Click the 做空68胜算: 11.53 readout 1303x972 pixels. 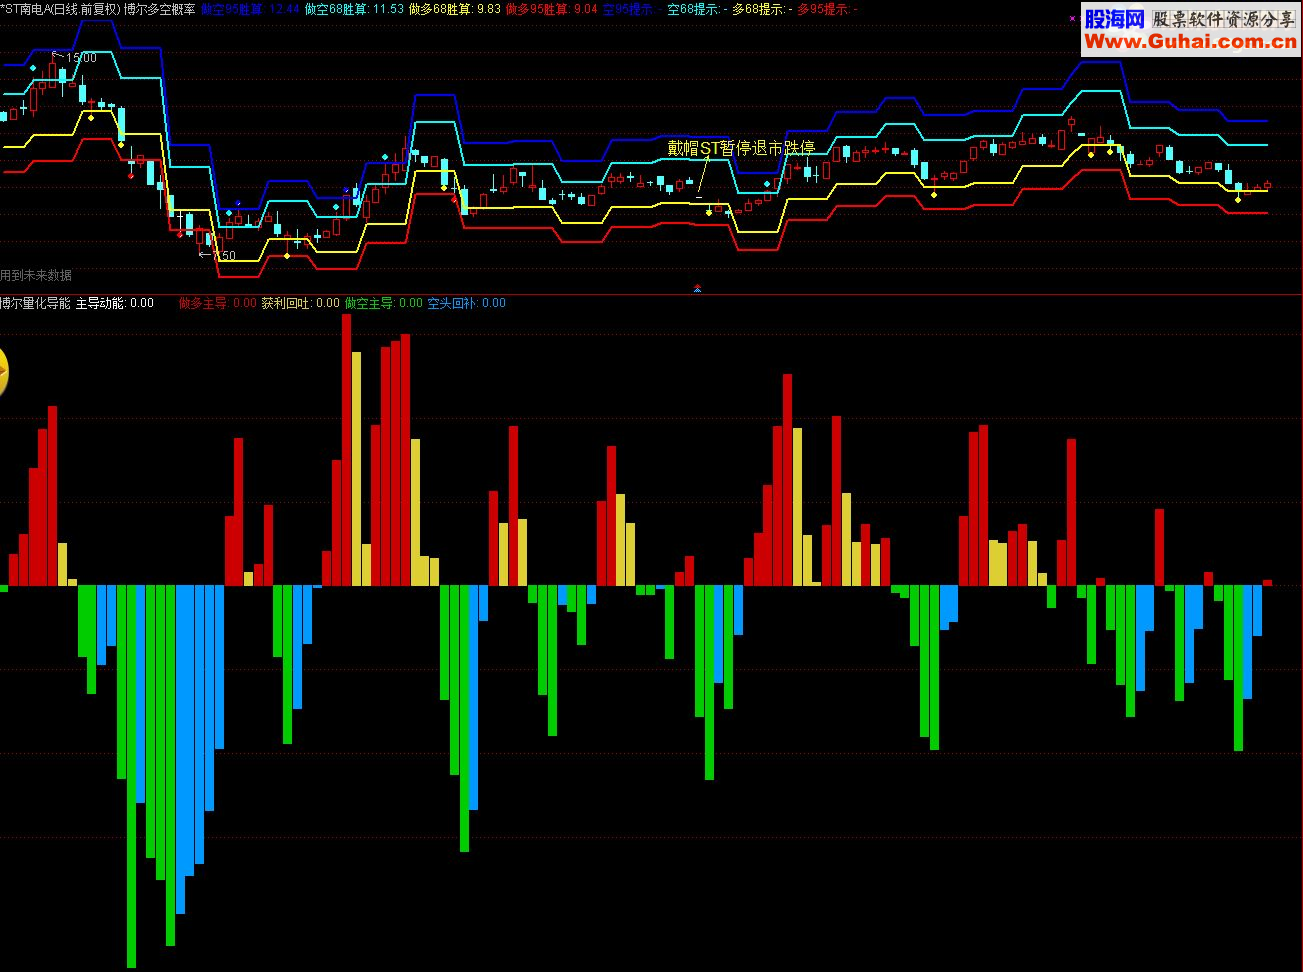point(354,9)
